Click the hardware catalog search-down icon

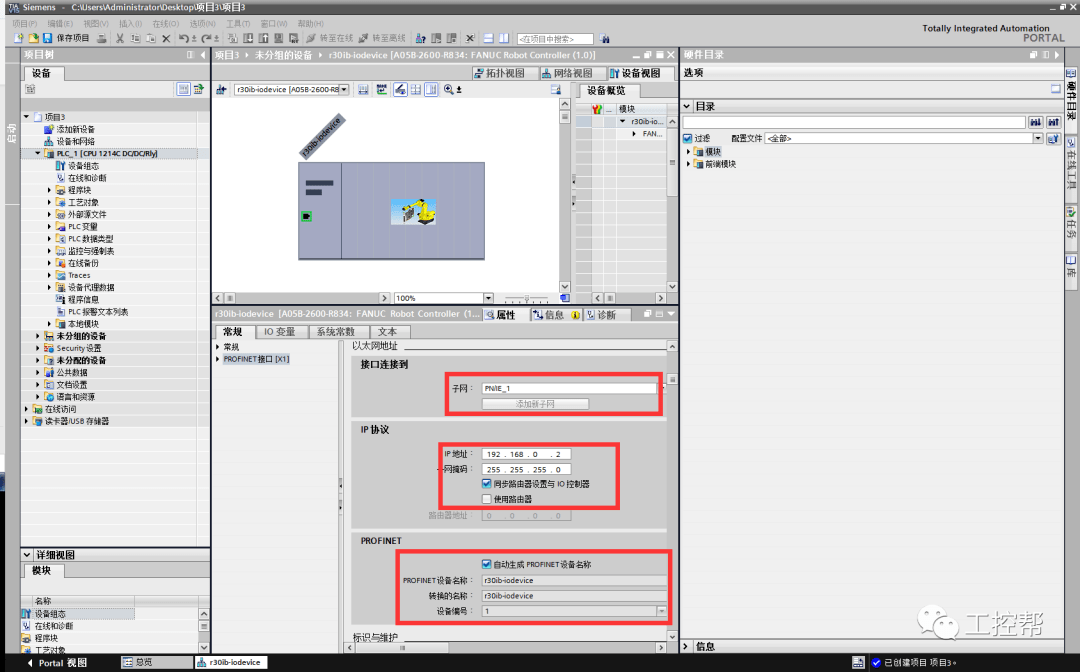click(1035, 122)
